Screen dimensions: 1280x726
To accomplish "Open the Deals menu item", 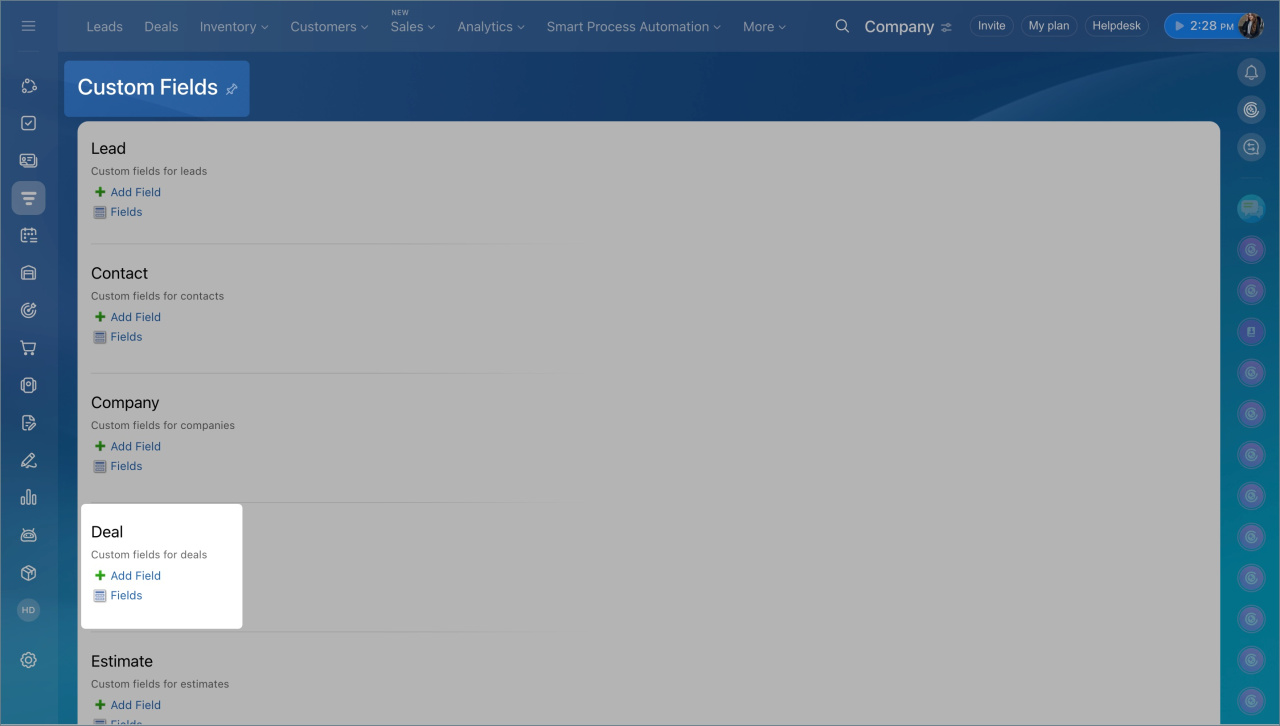I will click(161, 27).
